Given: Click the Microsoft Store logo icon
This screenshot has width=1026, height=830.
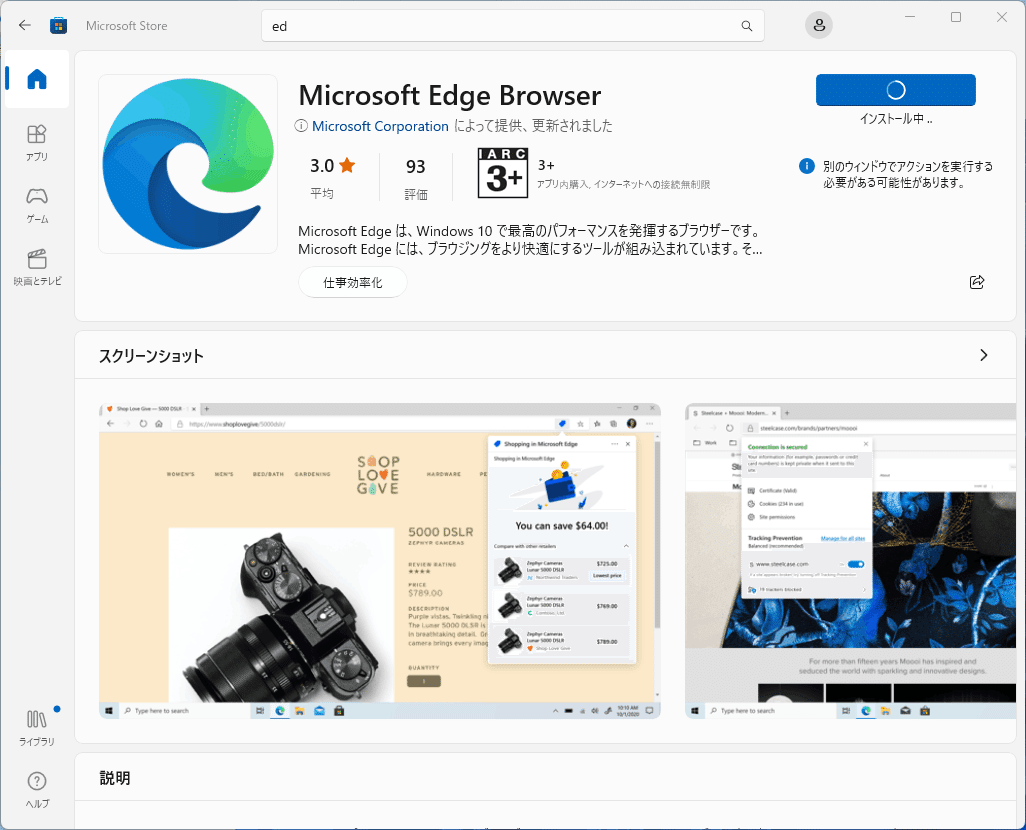Looking at the screenshot, I should 58,26.
